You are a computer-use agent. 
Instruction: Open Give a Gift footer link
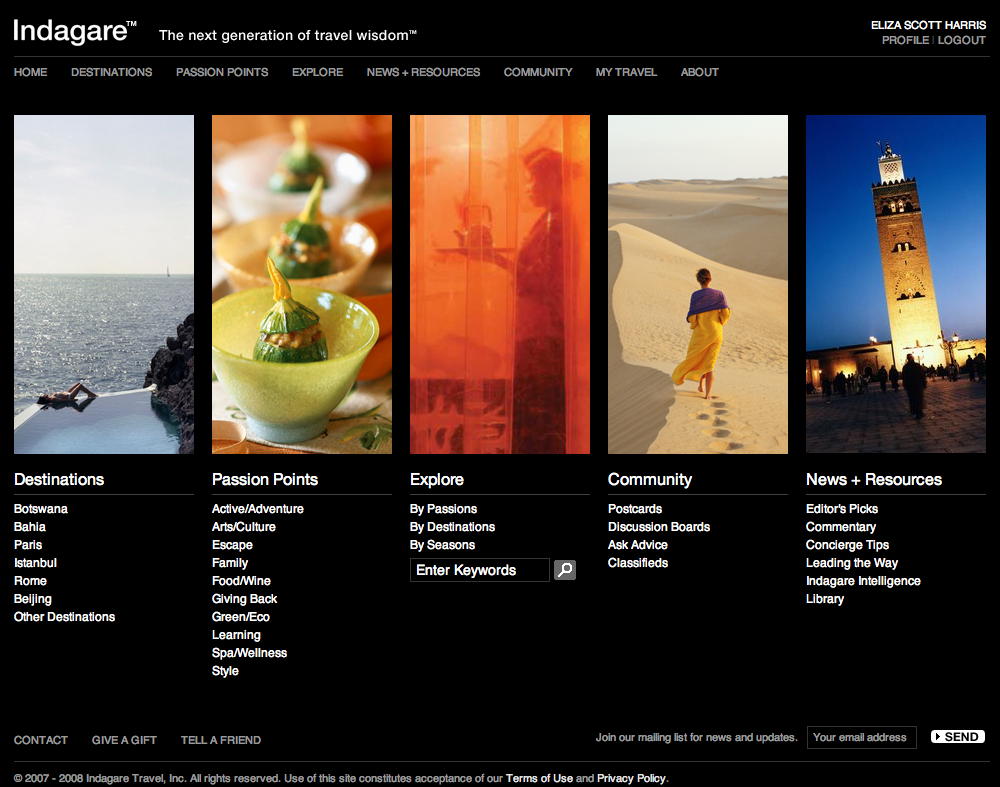124,740
